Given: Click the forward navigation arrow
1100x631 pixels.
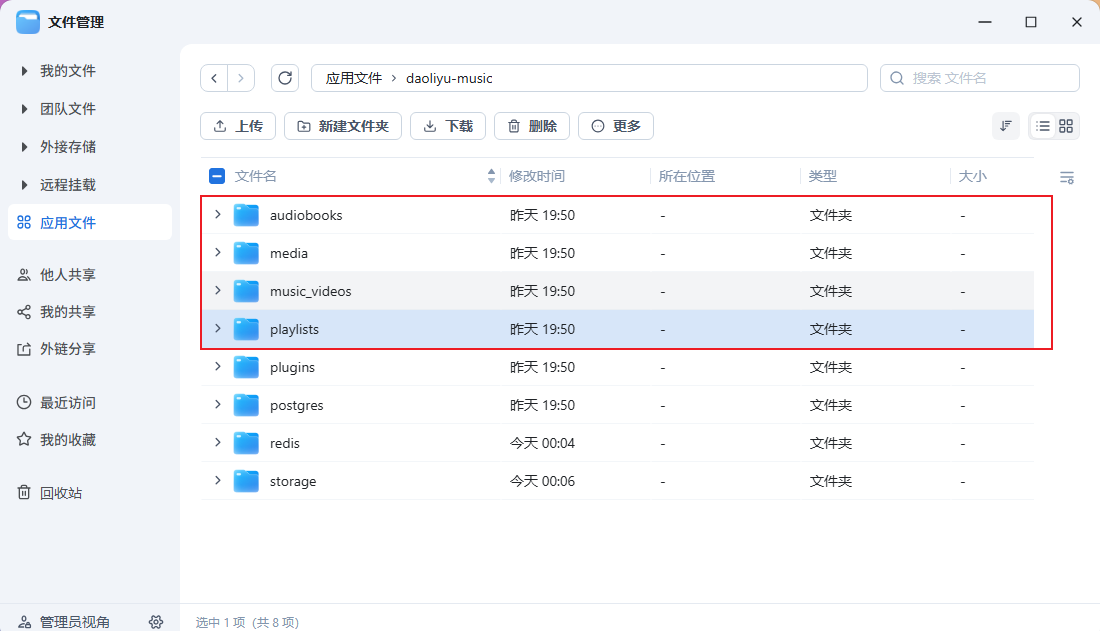Looking at the screenshot, I should (241, 78).
